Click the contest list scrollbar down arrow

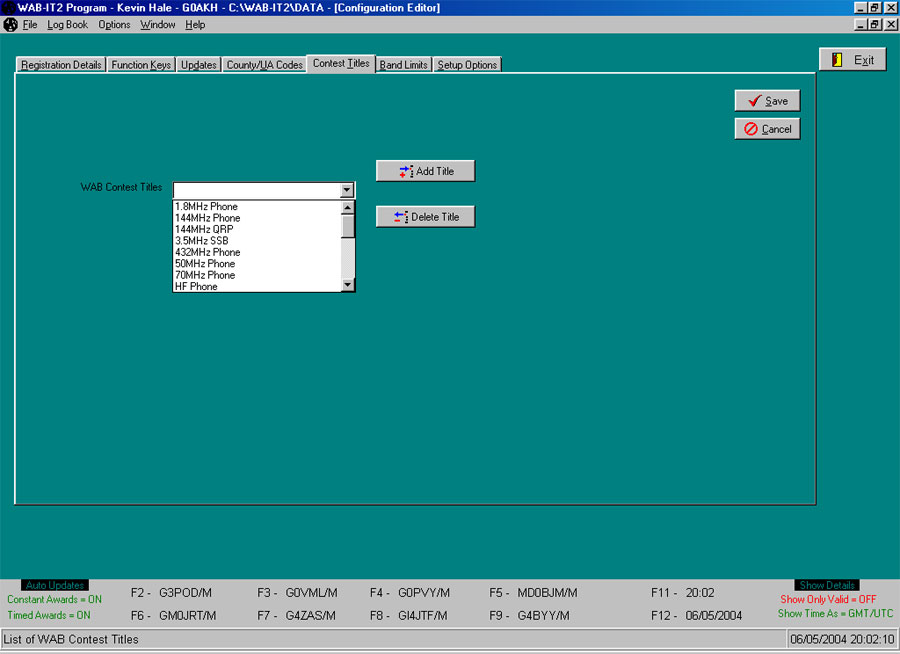pos(347,286)
